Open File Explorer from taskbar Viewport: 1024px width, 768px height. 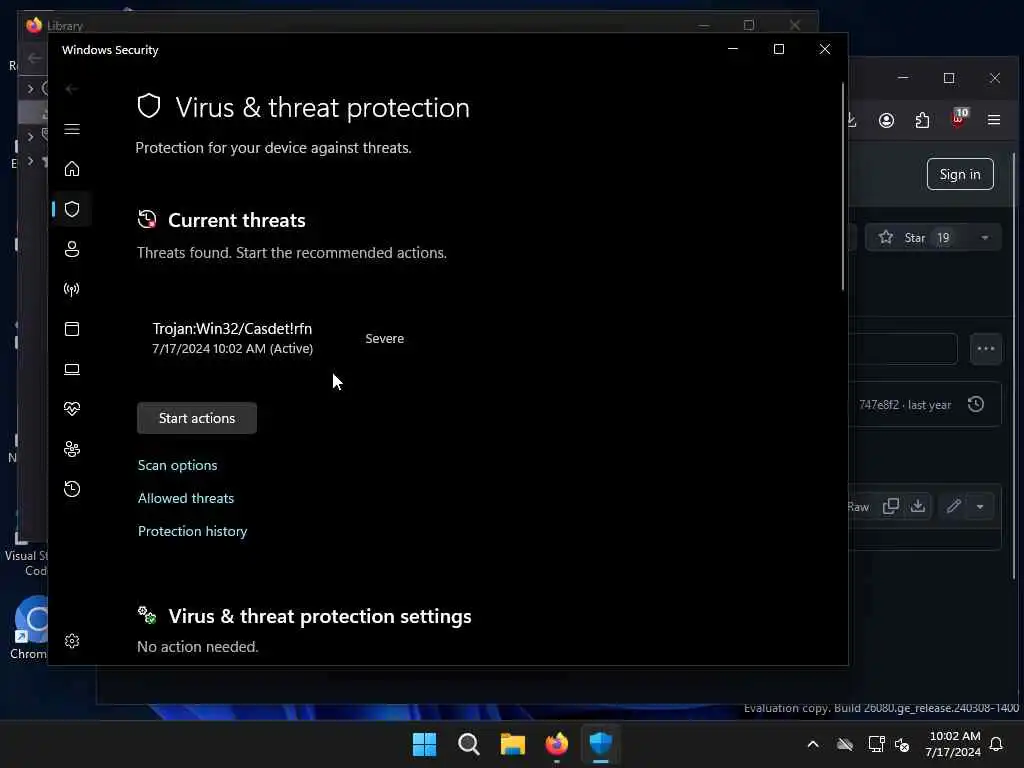(x=513, y=744)
